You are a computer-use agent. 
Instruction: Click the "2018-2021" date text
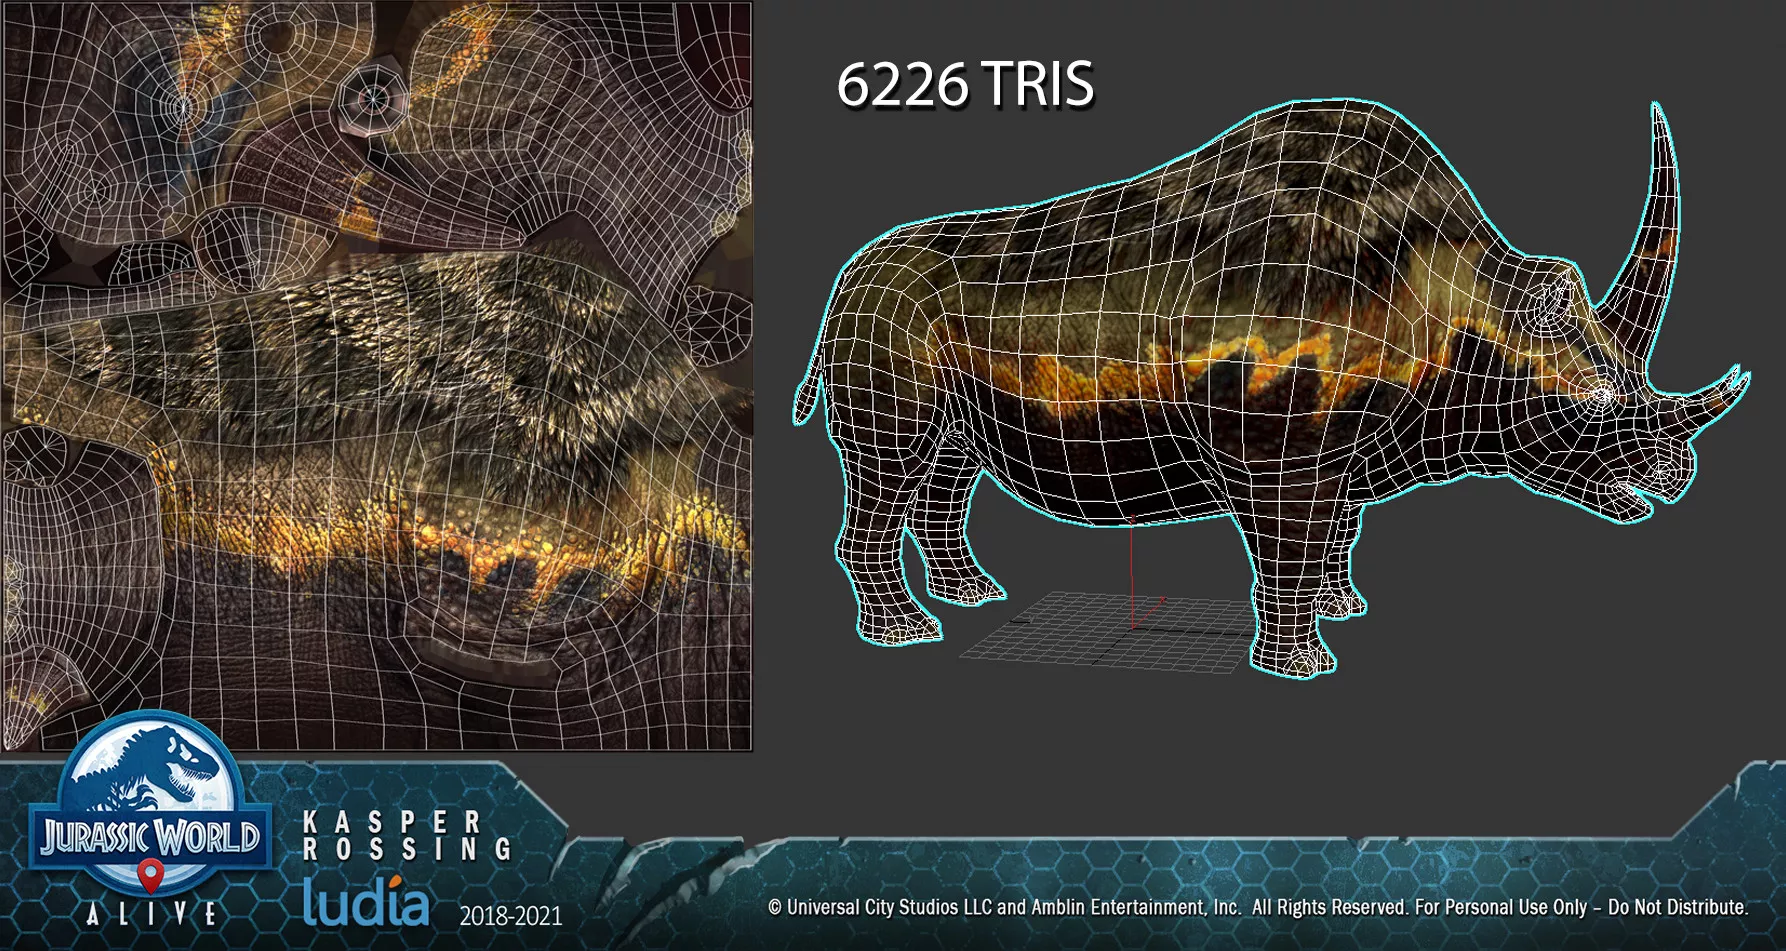(511, 915)
